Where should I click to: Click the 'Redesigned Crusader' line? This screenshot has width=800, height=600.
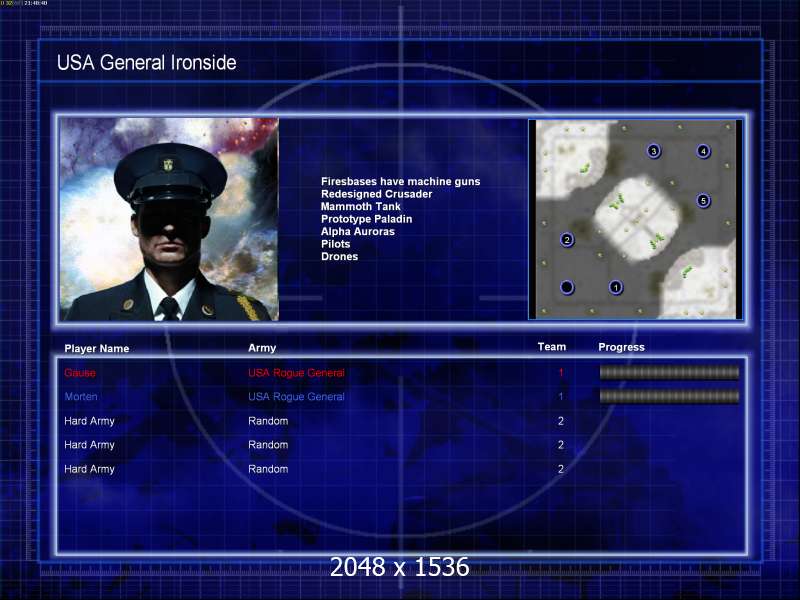pos(377,194)
